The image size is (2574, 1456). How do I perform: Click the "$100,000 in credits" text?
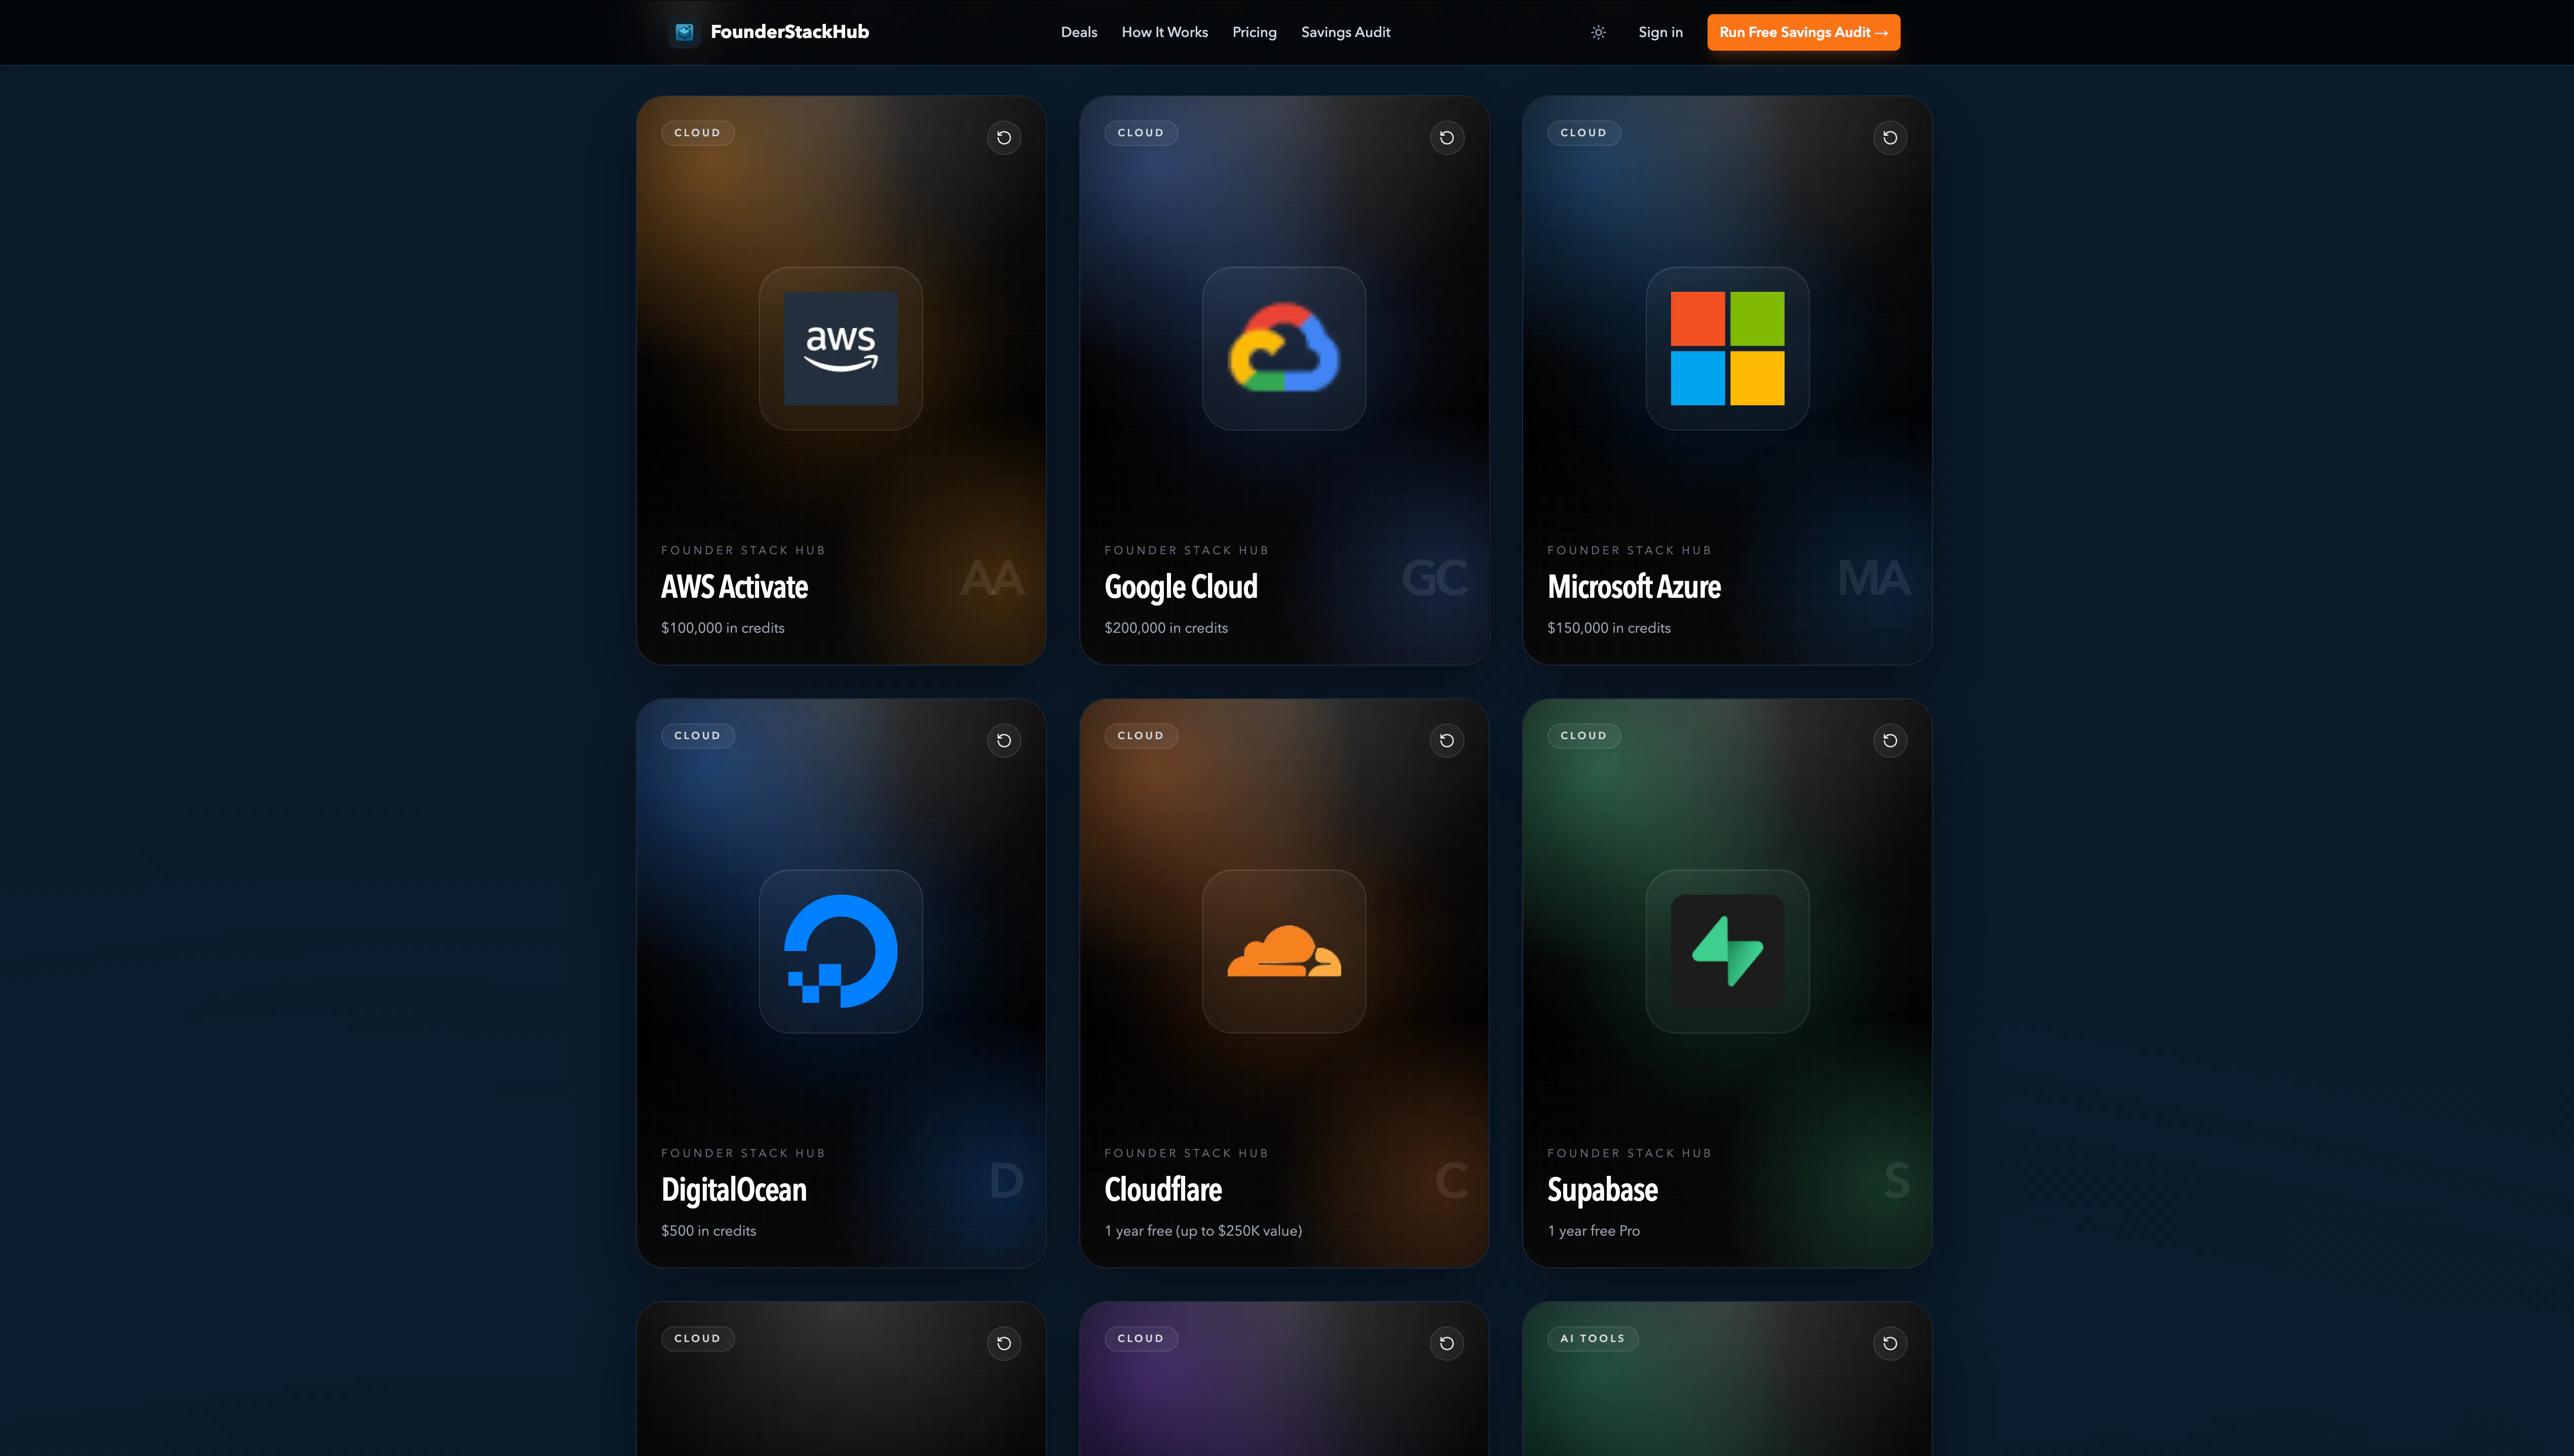[722, 628]
